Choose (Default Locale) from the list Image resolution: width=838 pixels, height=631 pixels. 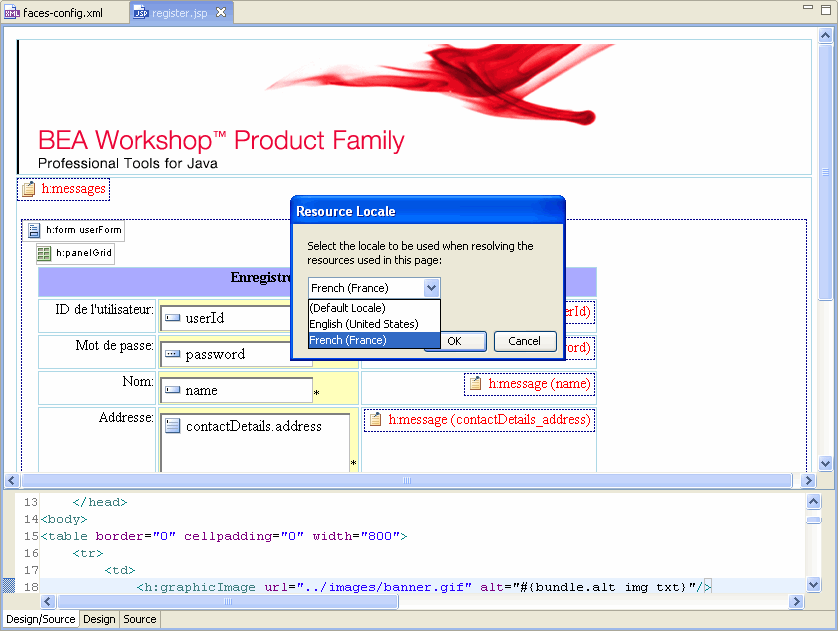tap(374, 308)
